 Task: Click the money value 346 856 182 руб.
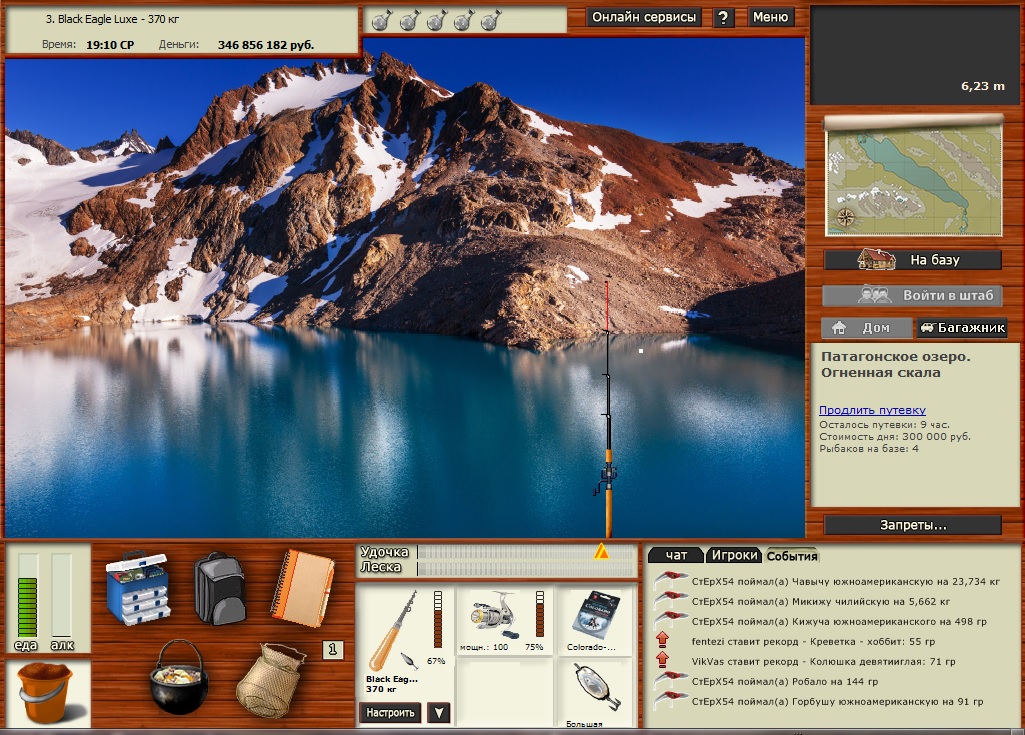pyautogui.click(x=266, y=45)
